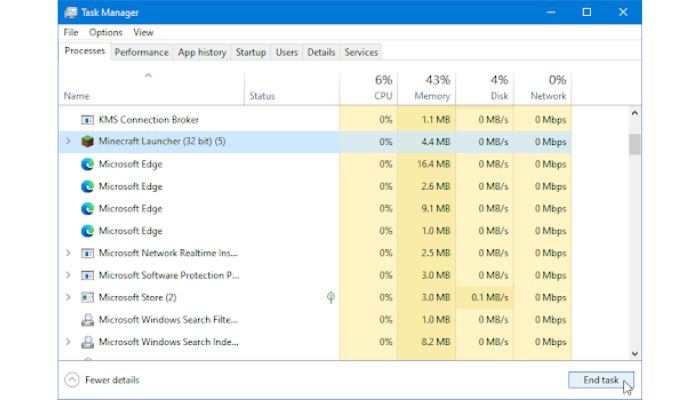700x400 pixels.
Task: Click the 9.1 MB memory value
Action: click(x=436, y=208)
